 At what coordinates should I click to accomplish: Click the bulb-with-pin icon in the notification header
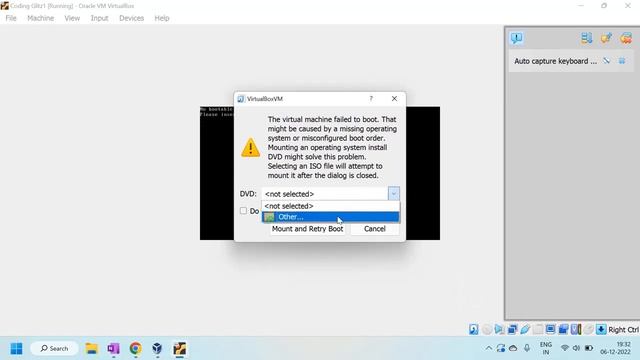click(606, 38)
